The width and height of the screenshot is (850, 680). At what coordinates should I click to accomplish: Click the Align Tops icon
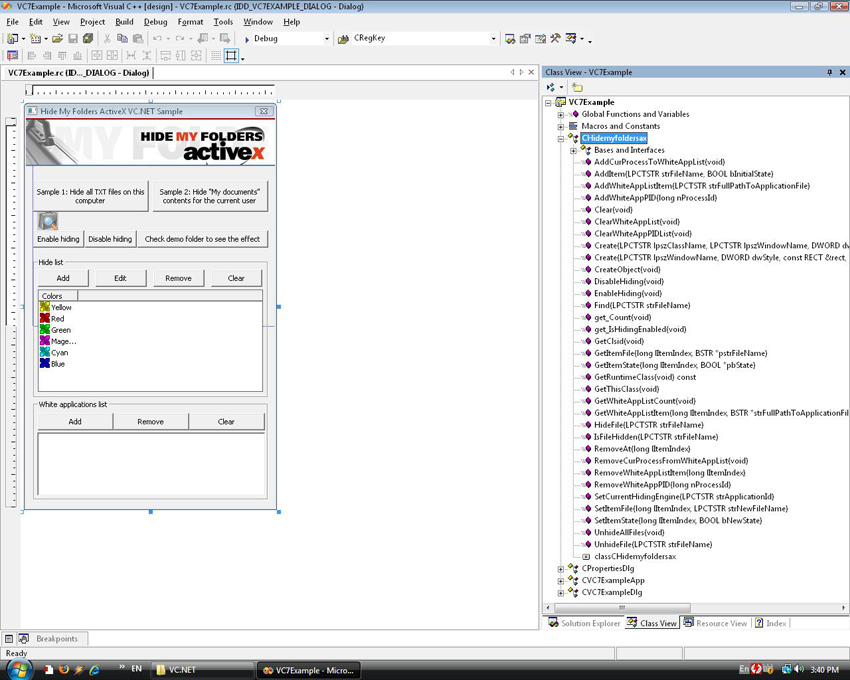pyautogui.click(x=62, y=55)
